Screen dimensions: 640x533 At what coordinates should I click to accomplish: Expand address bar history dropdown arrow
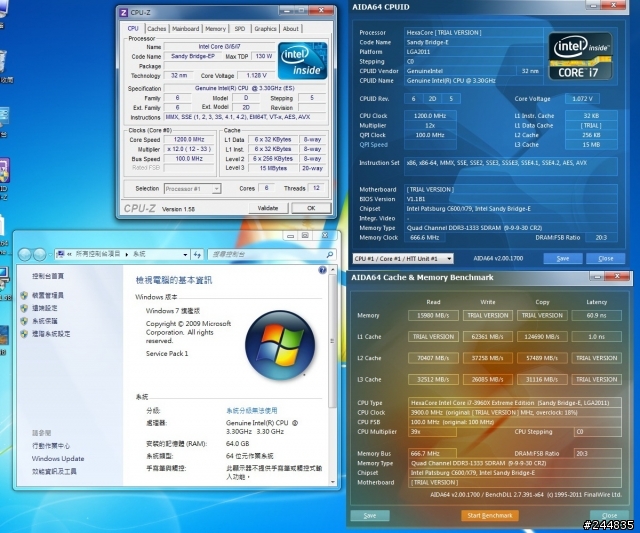(x=185, y=254)
